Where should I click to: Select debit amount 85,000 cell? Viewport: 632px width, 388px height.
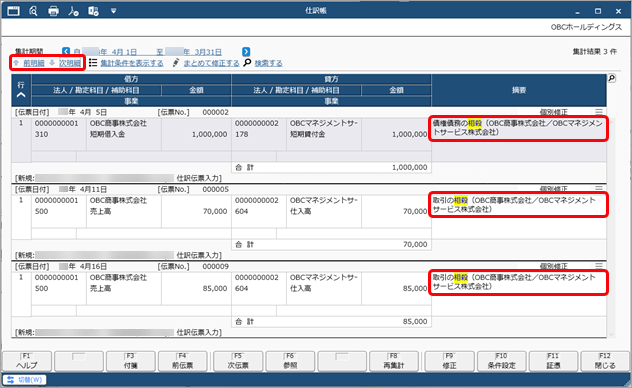[196, 288]
